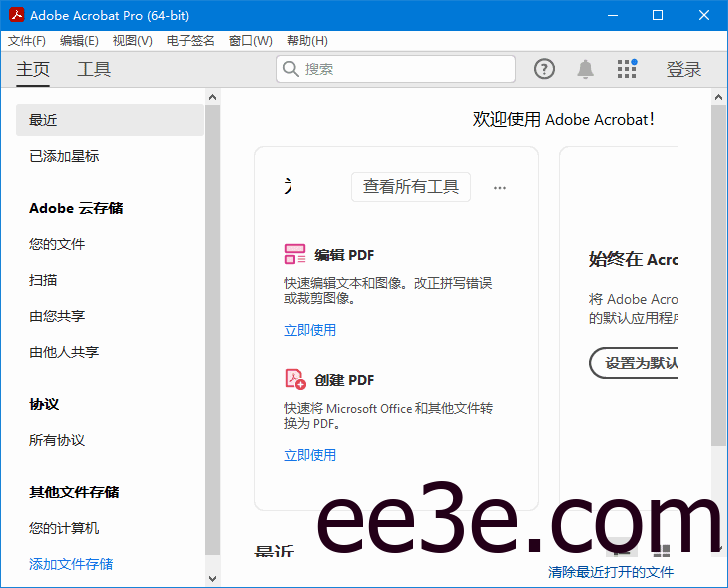Select 由他人共享 in the sidebar
The width and height of the screenshot is (728, 588).
click(x=64, y=352)
